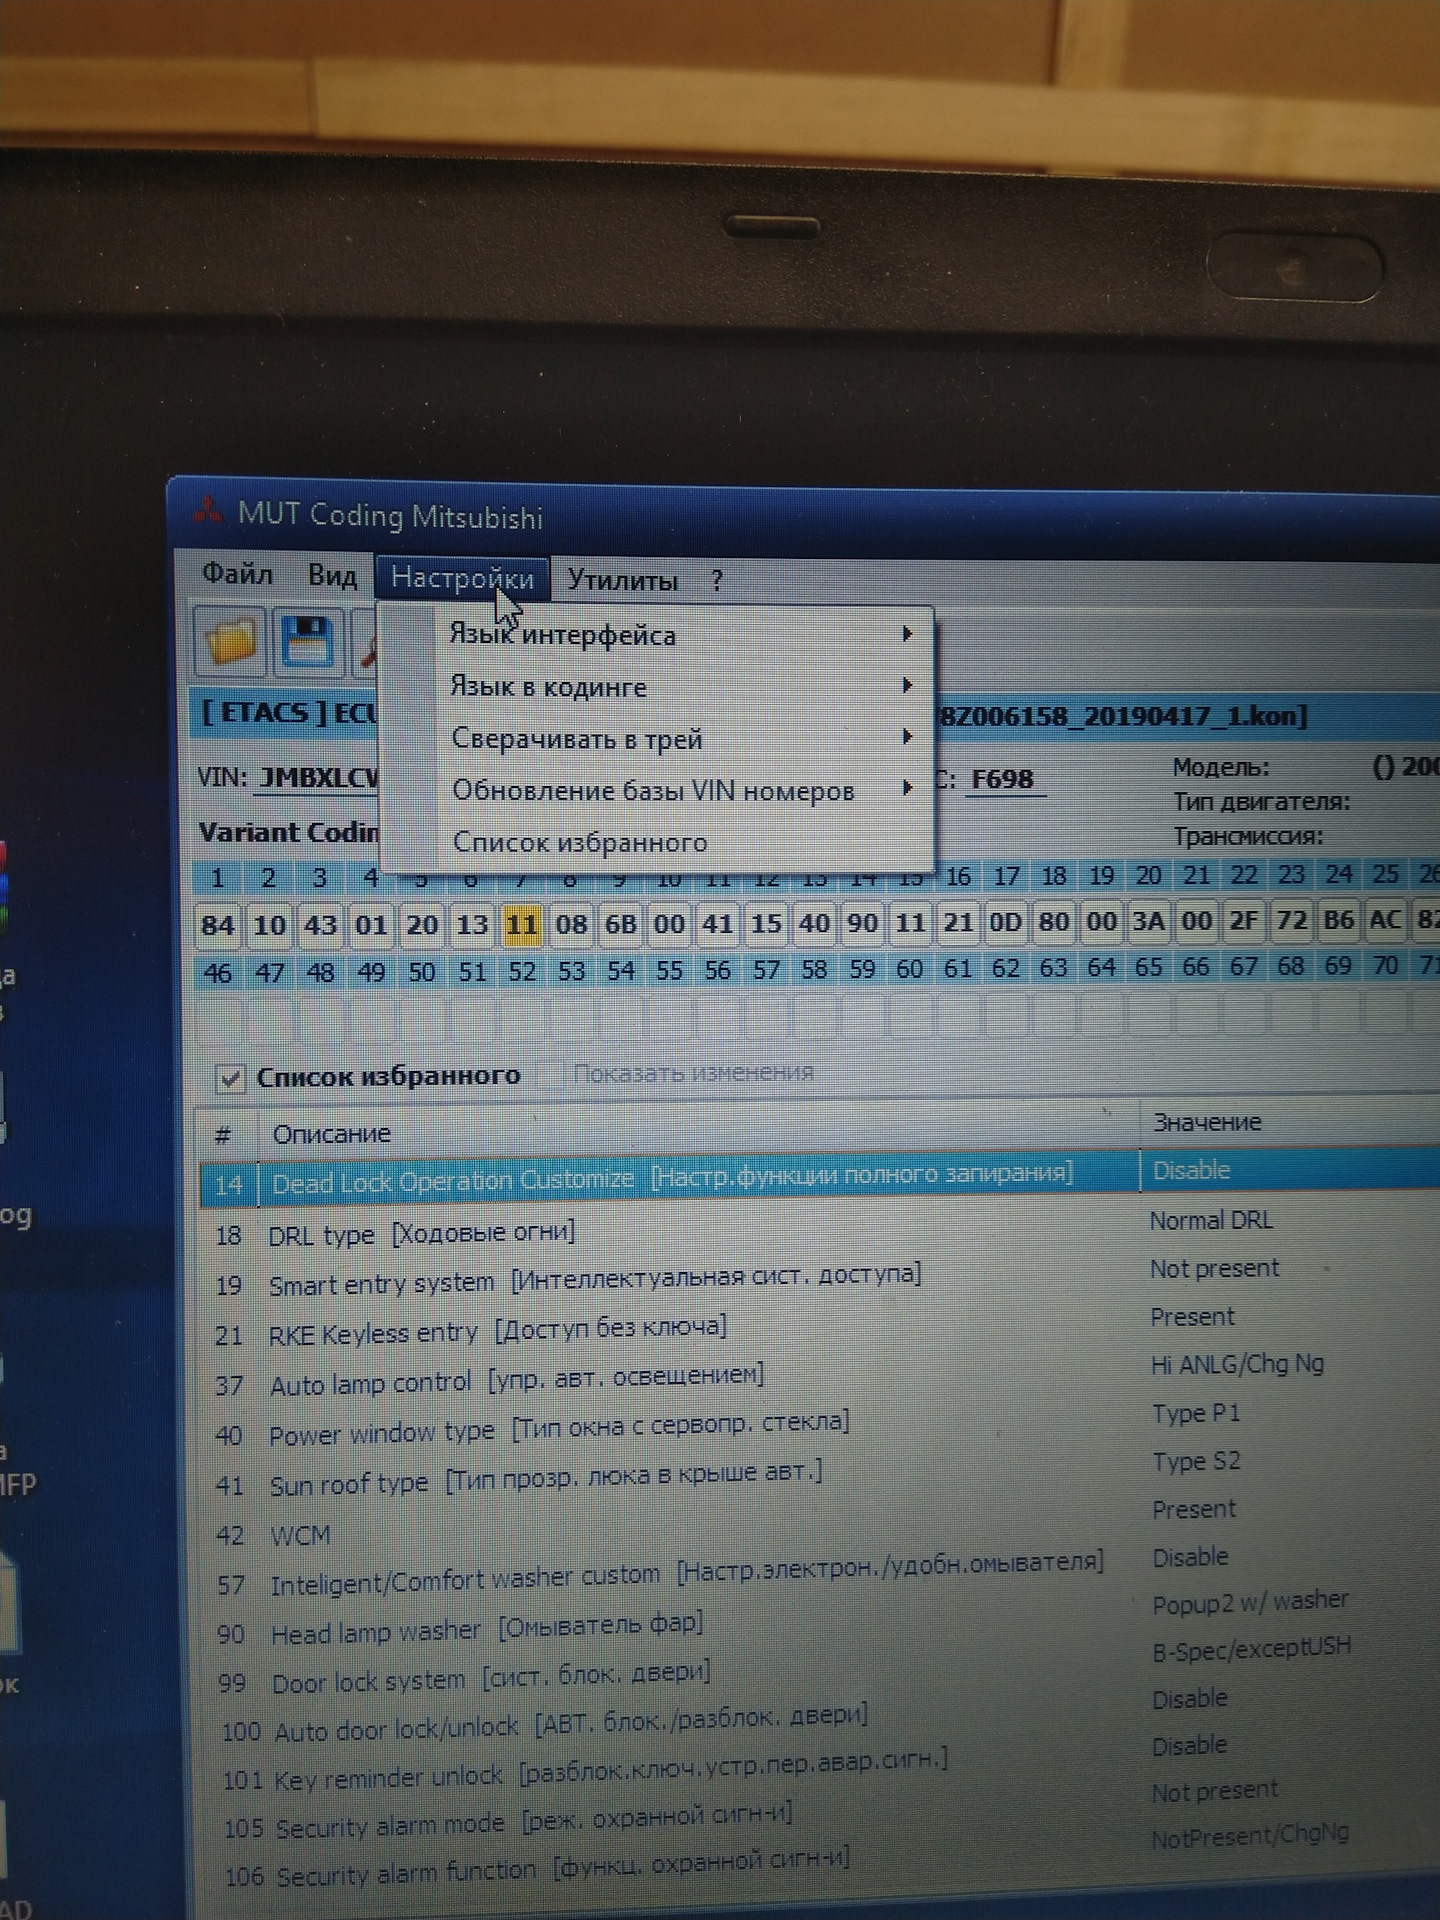Click the VIN field JMBXLCV

tap(316, 778)
